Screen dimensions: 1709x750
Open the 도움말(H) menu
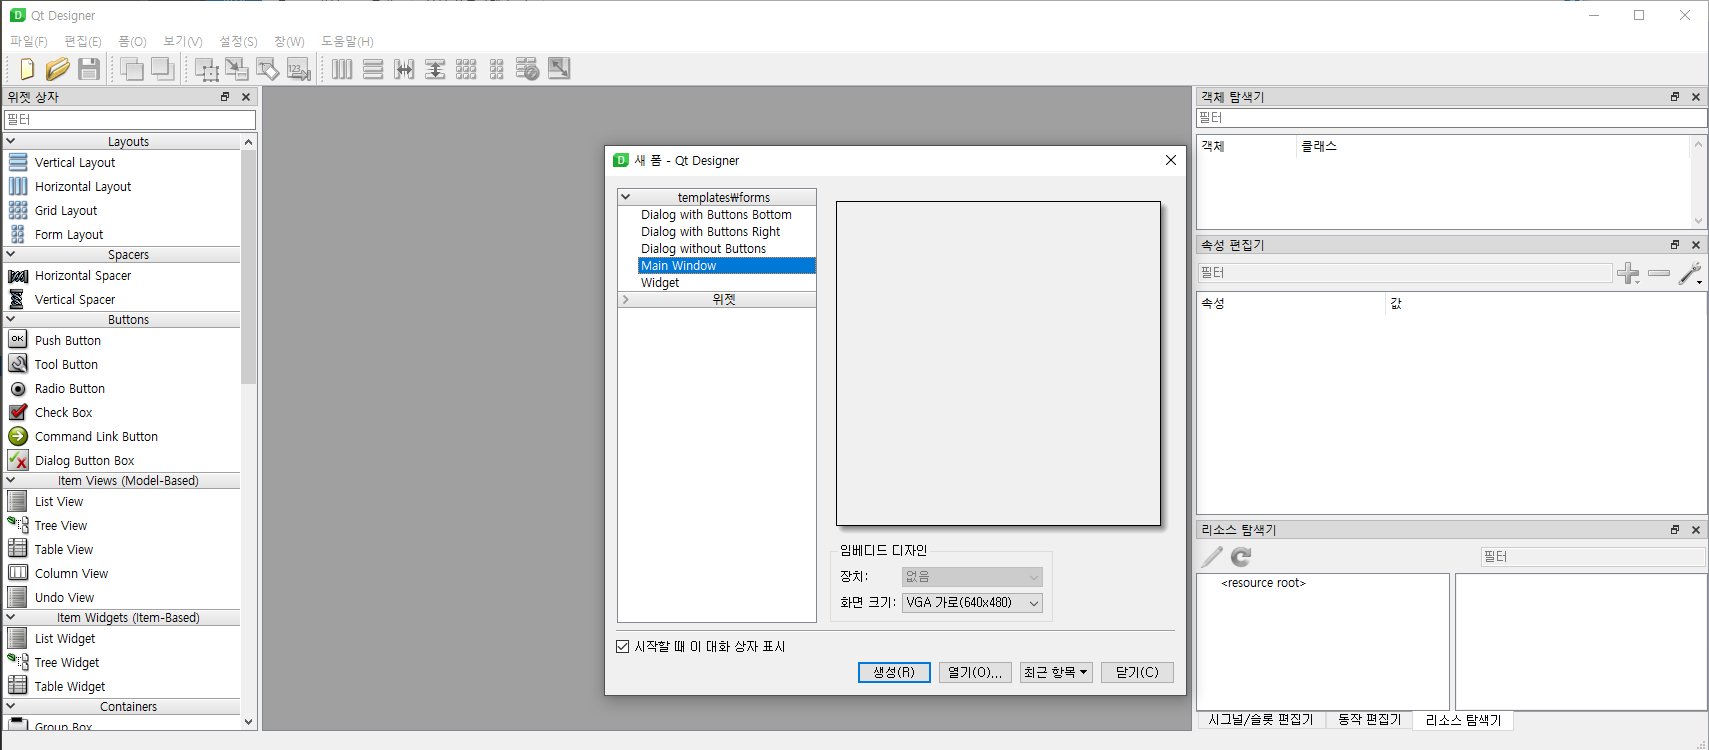click(x=347, y=41)
